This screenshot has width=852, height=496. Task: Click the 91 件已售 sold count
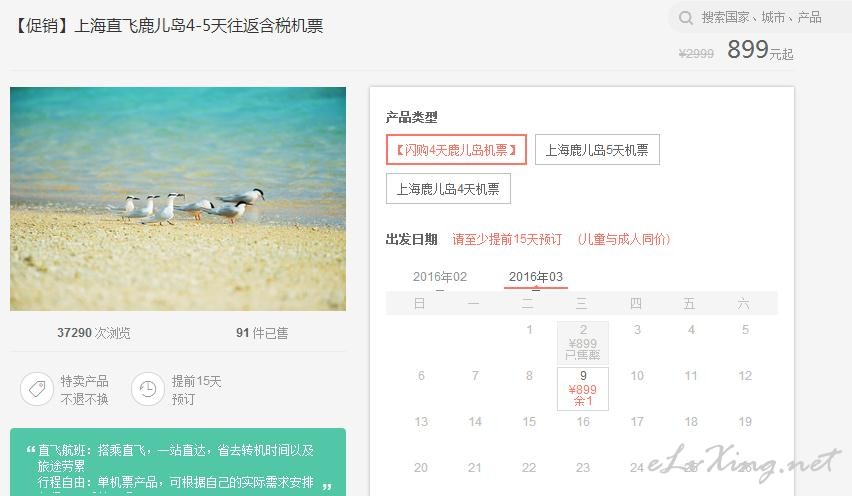(x=262, y=333)
